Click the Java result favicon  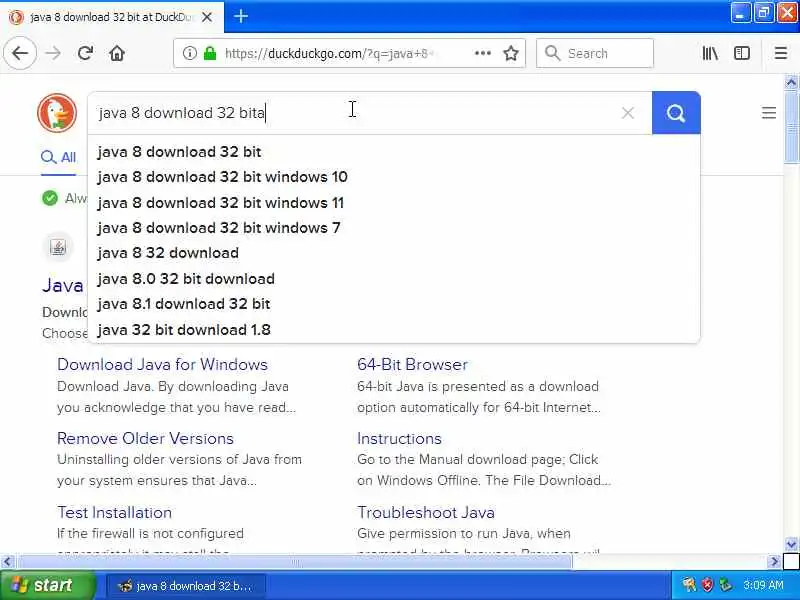(x=58, y=247)
